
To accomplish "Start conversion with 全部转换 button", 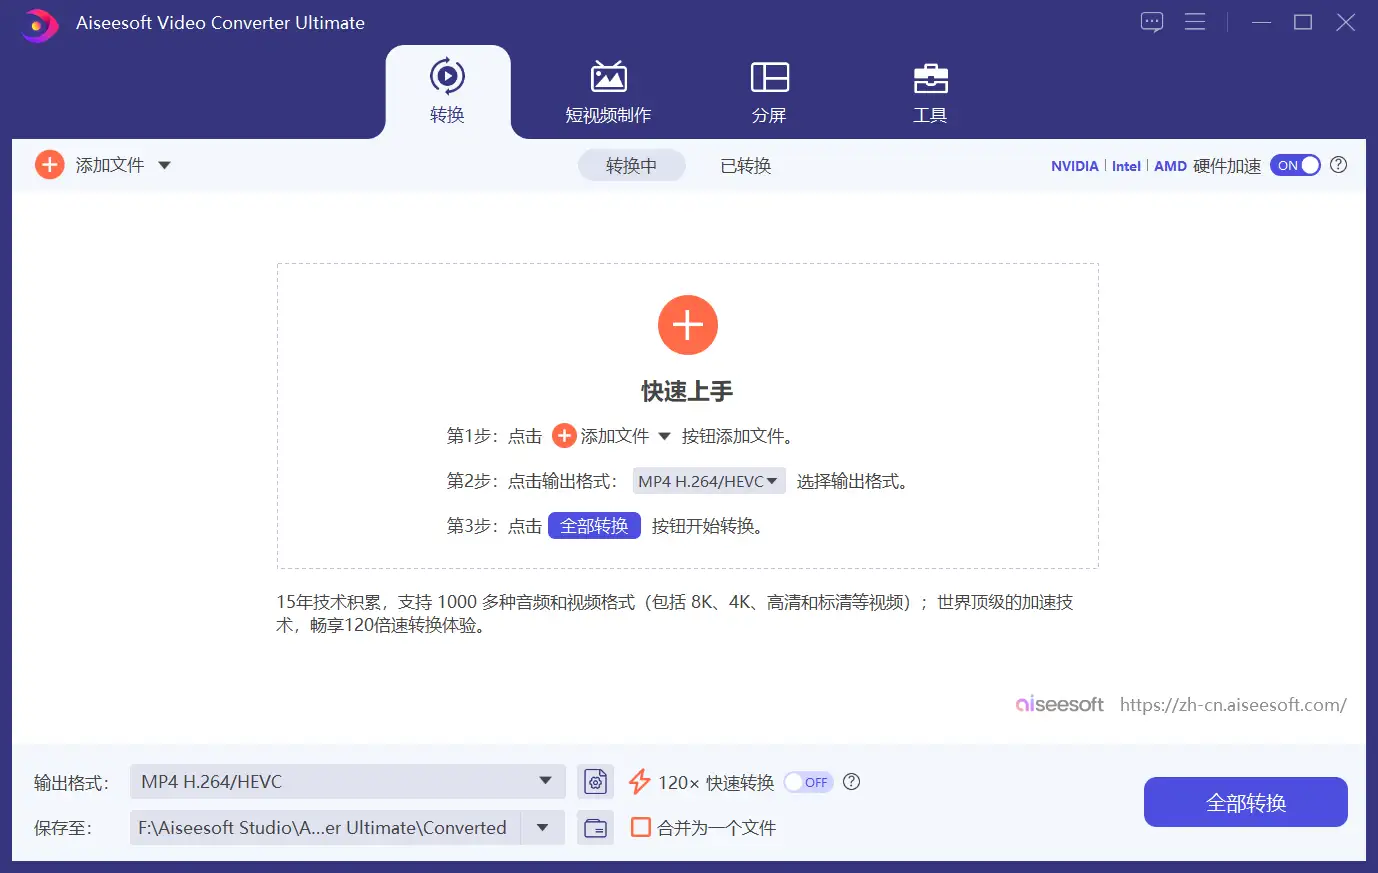I will click(1245, 801).
